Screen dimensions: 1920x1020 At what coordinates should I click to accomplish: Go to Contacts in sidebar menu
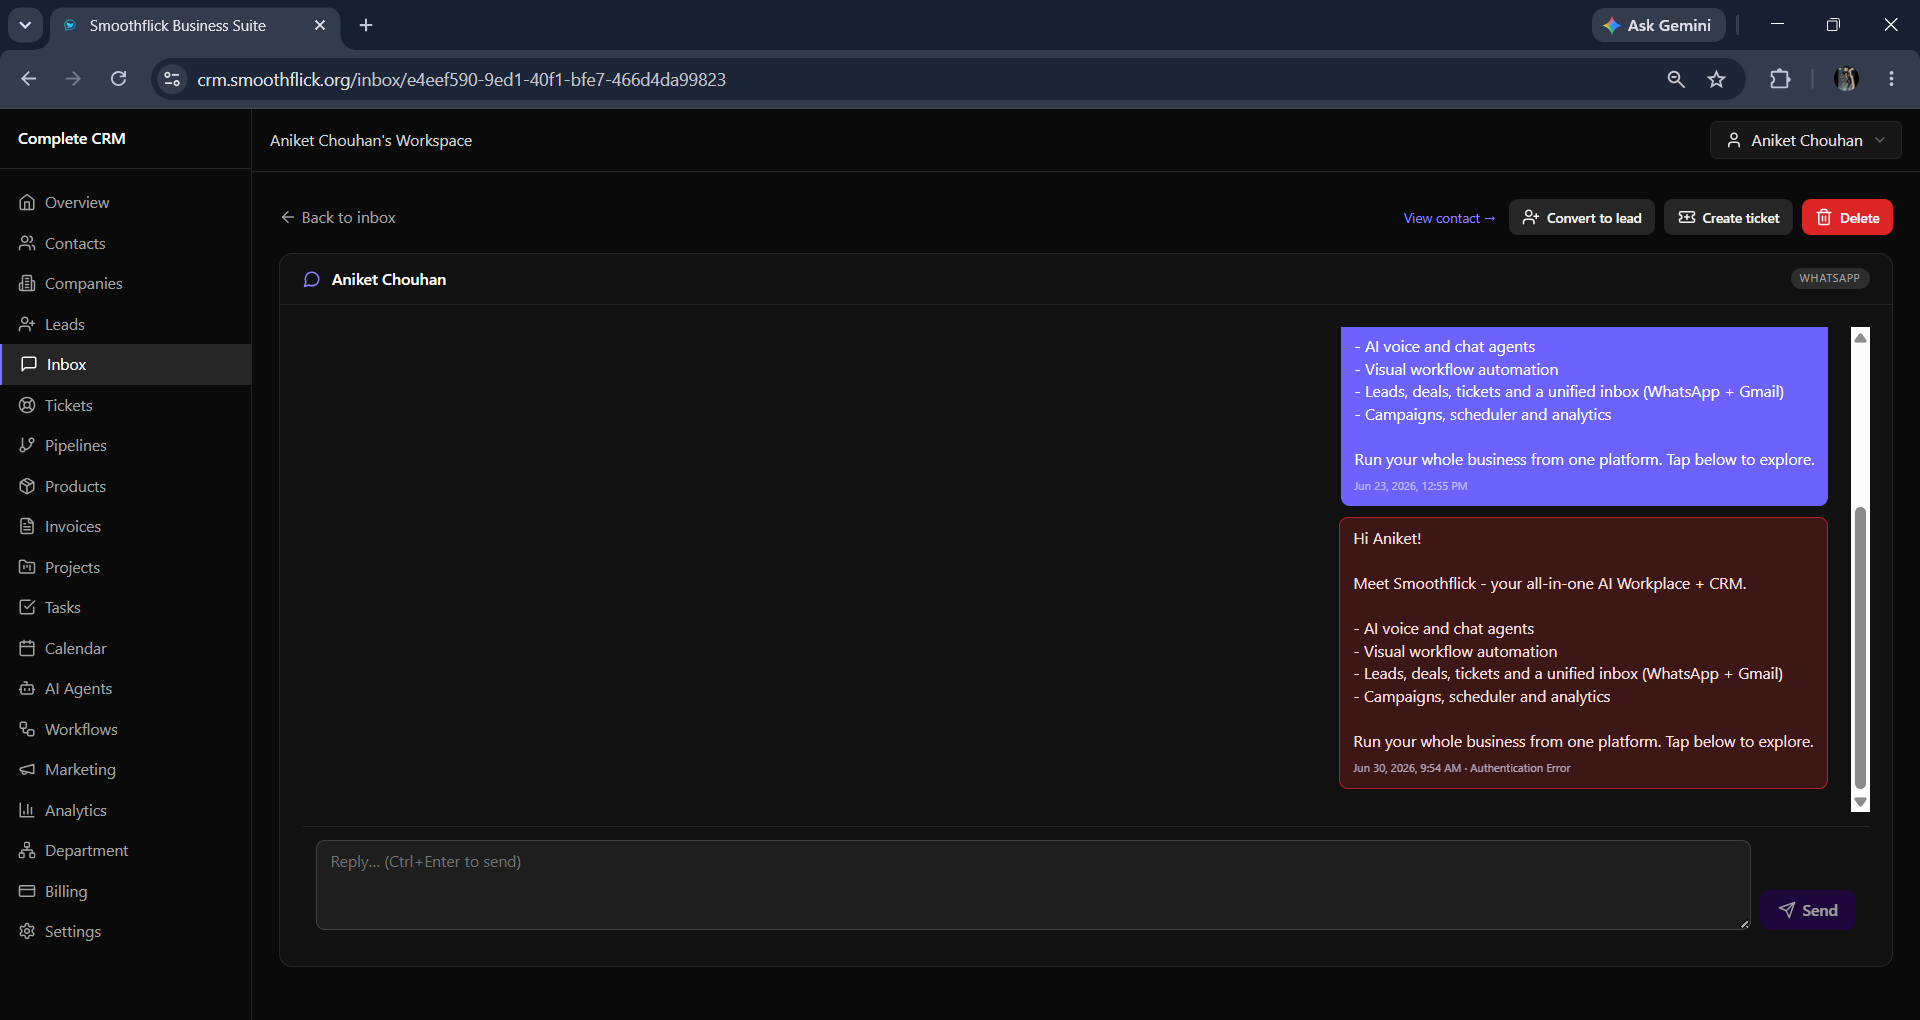(126, 243)
